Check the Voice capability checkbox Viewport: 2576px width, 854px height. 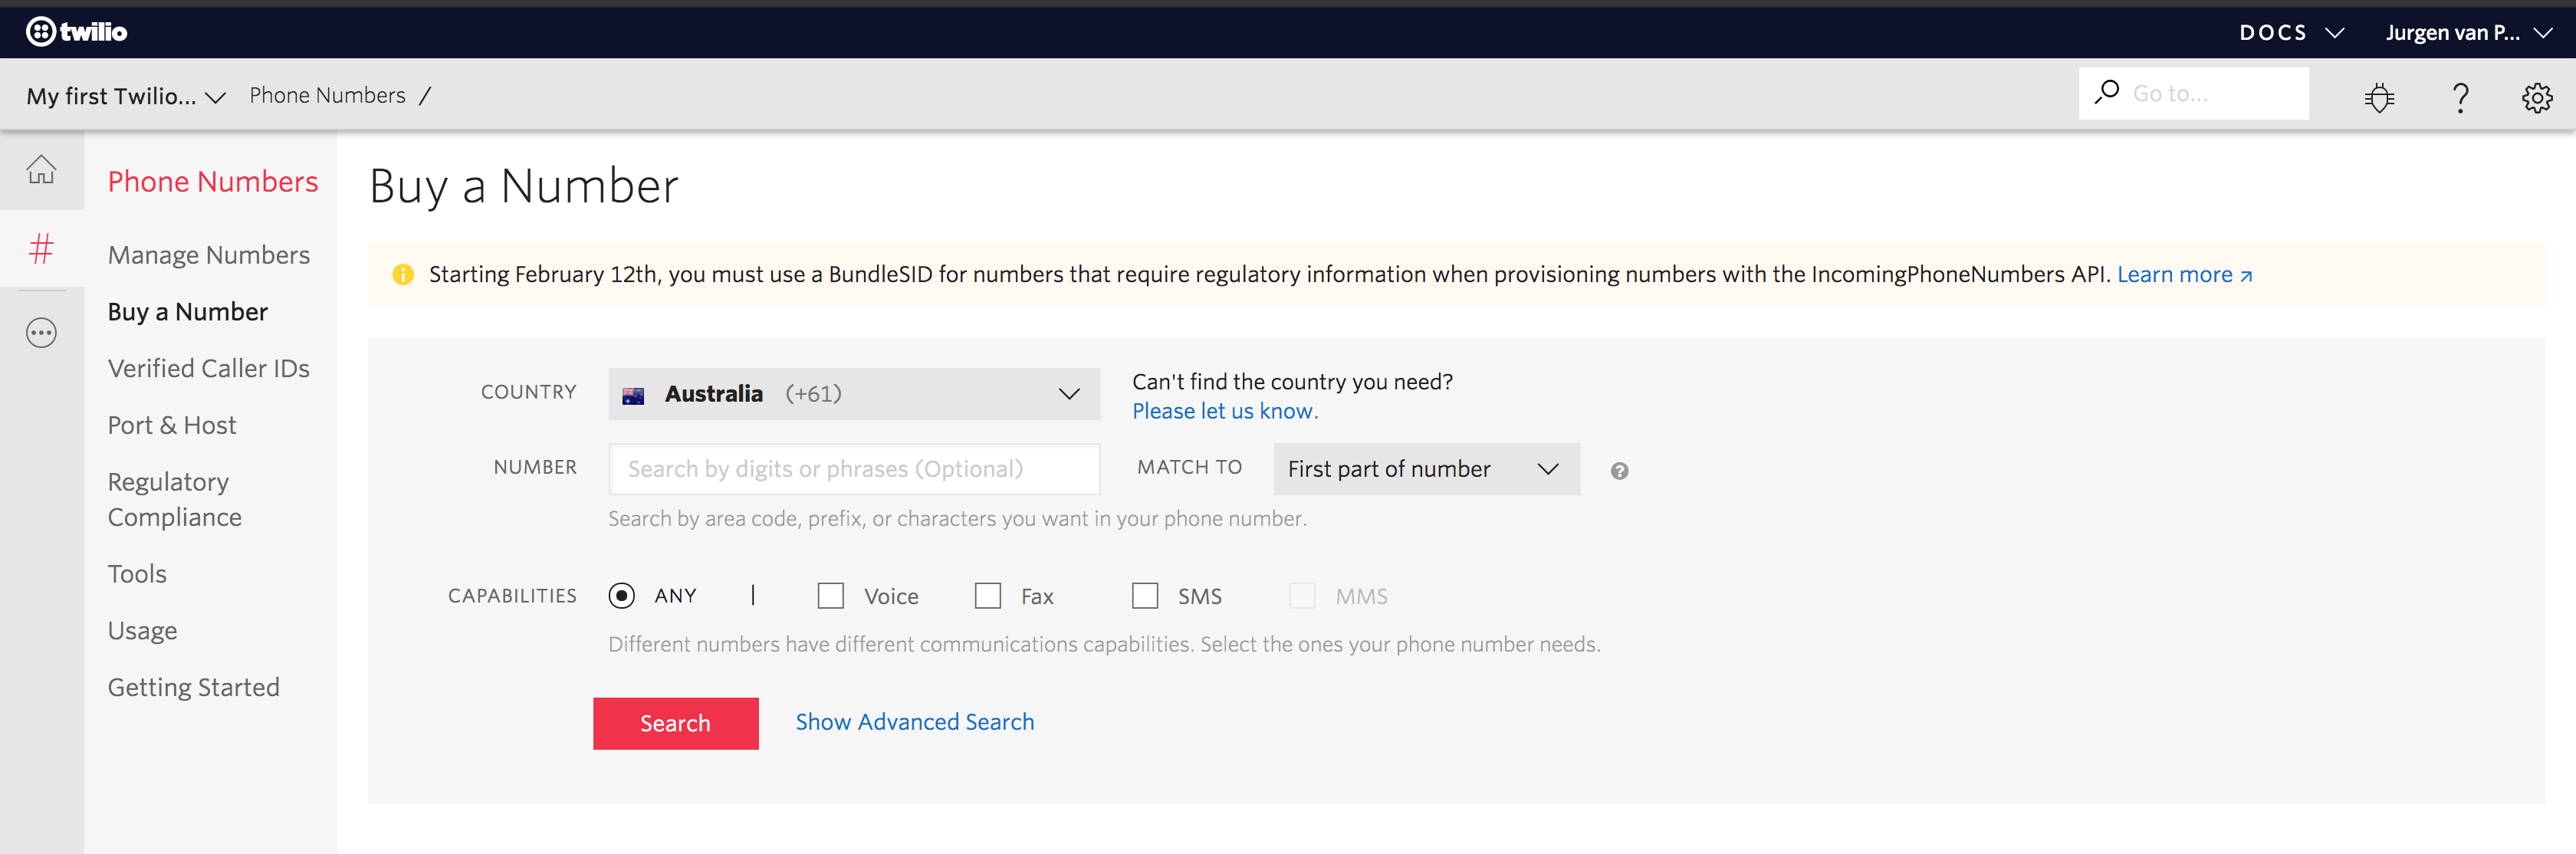[830, 596]
